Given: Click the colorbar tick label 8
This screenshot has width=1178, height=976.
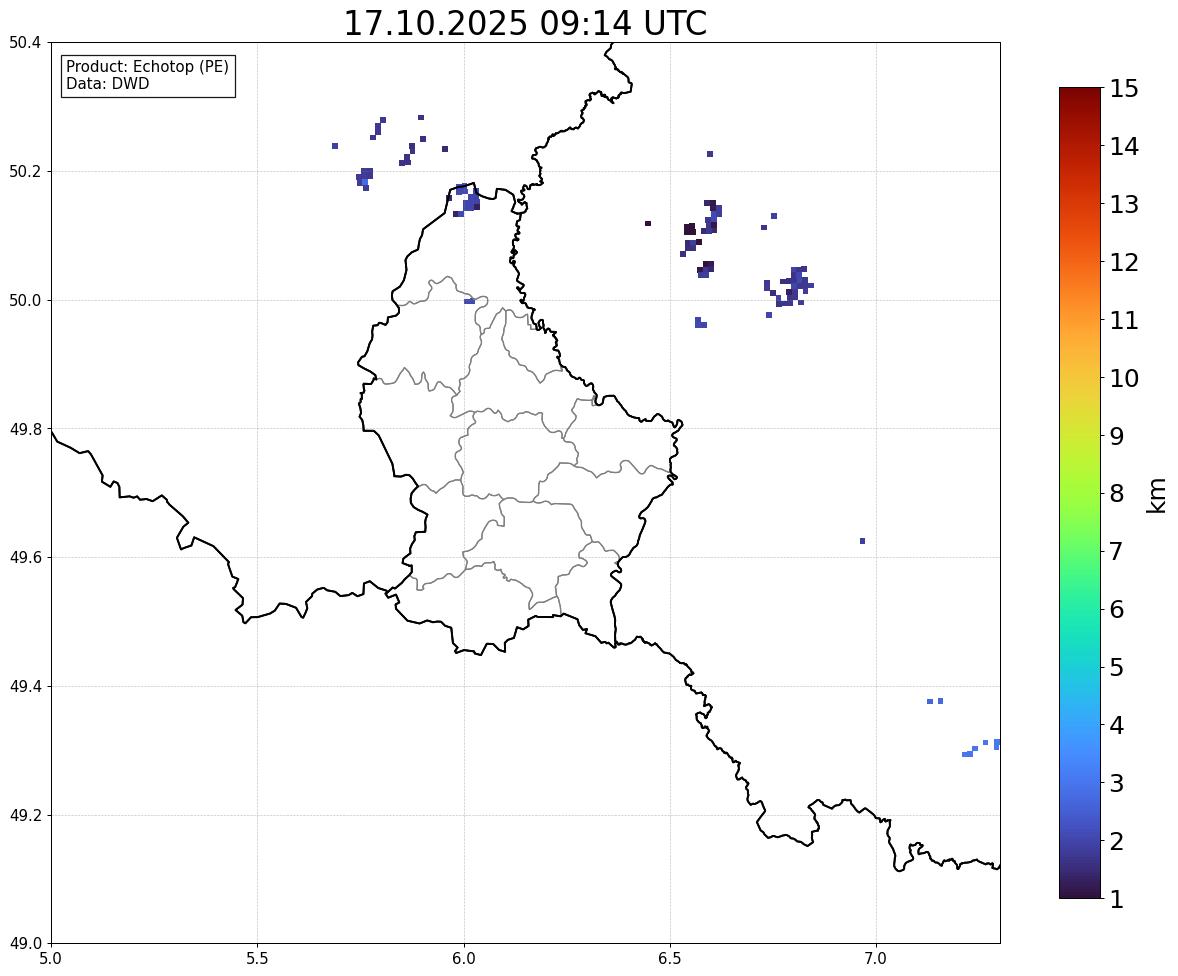Looking at the screenshot, I should pos(1117,494).
